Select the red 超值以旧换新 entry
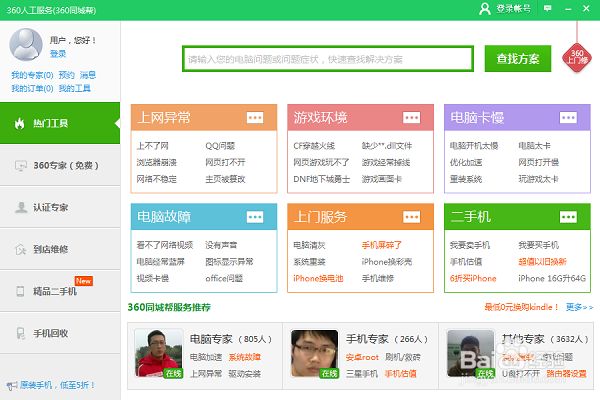This screenshot has width=600, height=400. click(542, 262)
